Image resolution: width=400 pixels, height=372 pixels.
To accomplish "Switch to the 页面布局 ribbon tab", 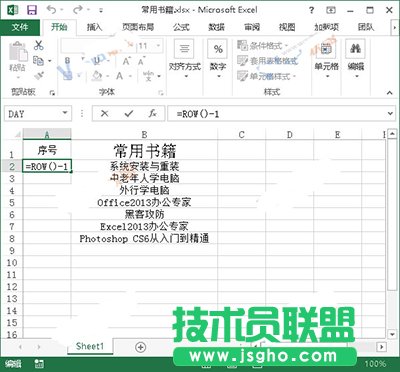I will [x=137, y=27].
